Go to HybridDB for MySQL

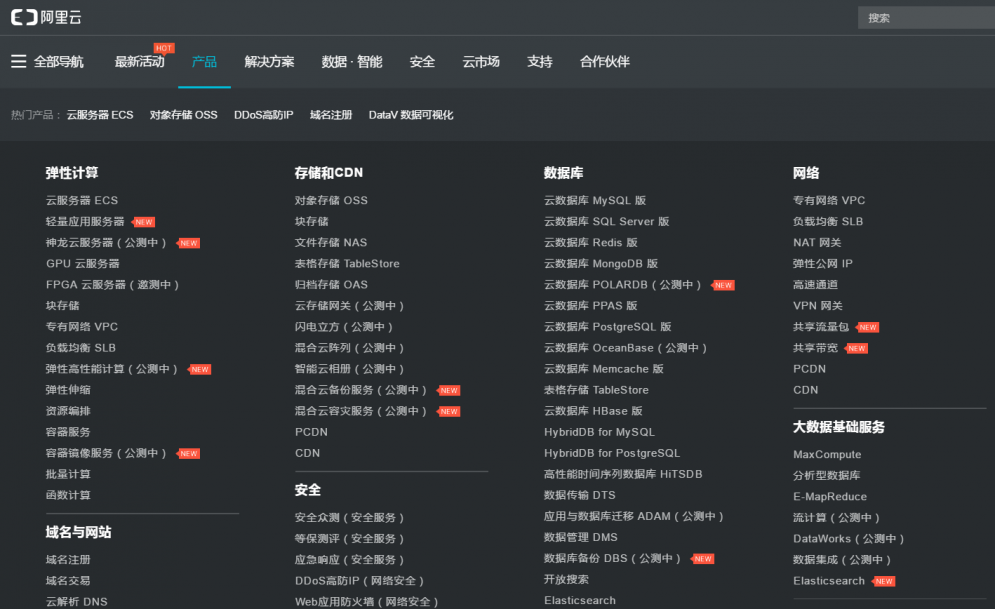pyautogui.click(x=599, y=432)
